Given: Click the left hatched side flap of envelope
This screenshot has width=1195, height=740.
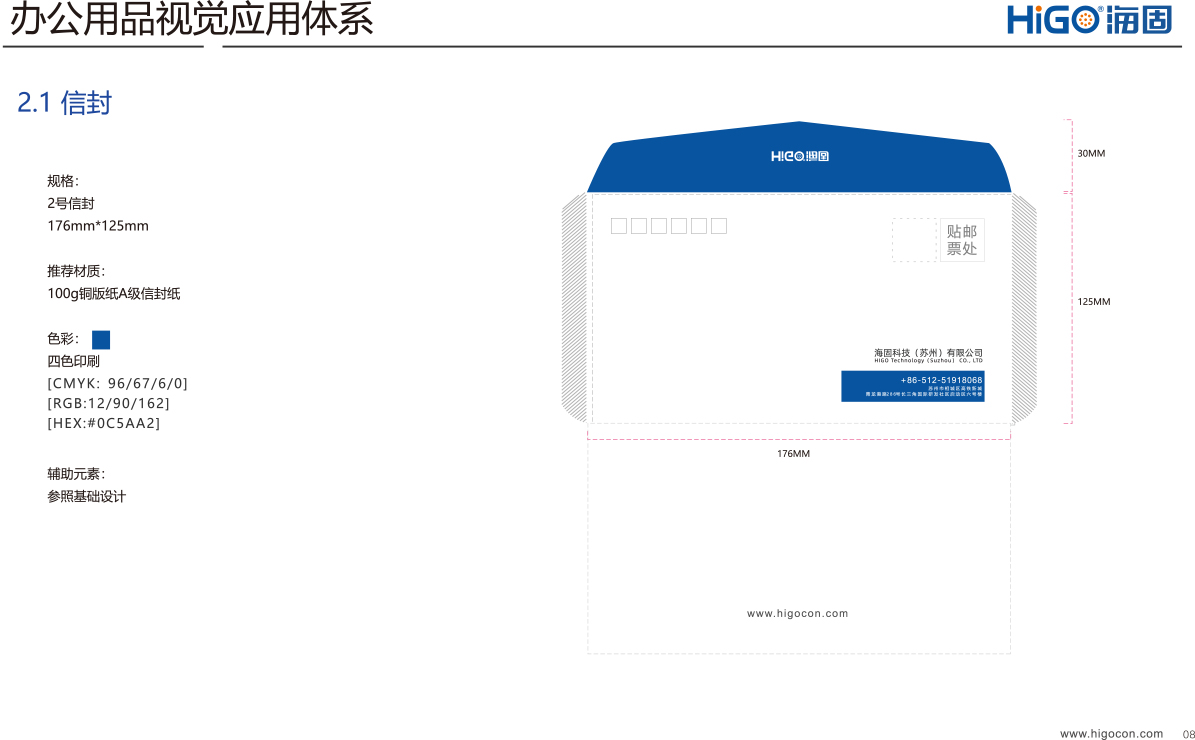Looking at the screenshot, I should point(575,309).
